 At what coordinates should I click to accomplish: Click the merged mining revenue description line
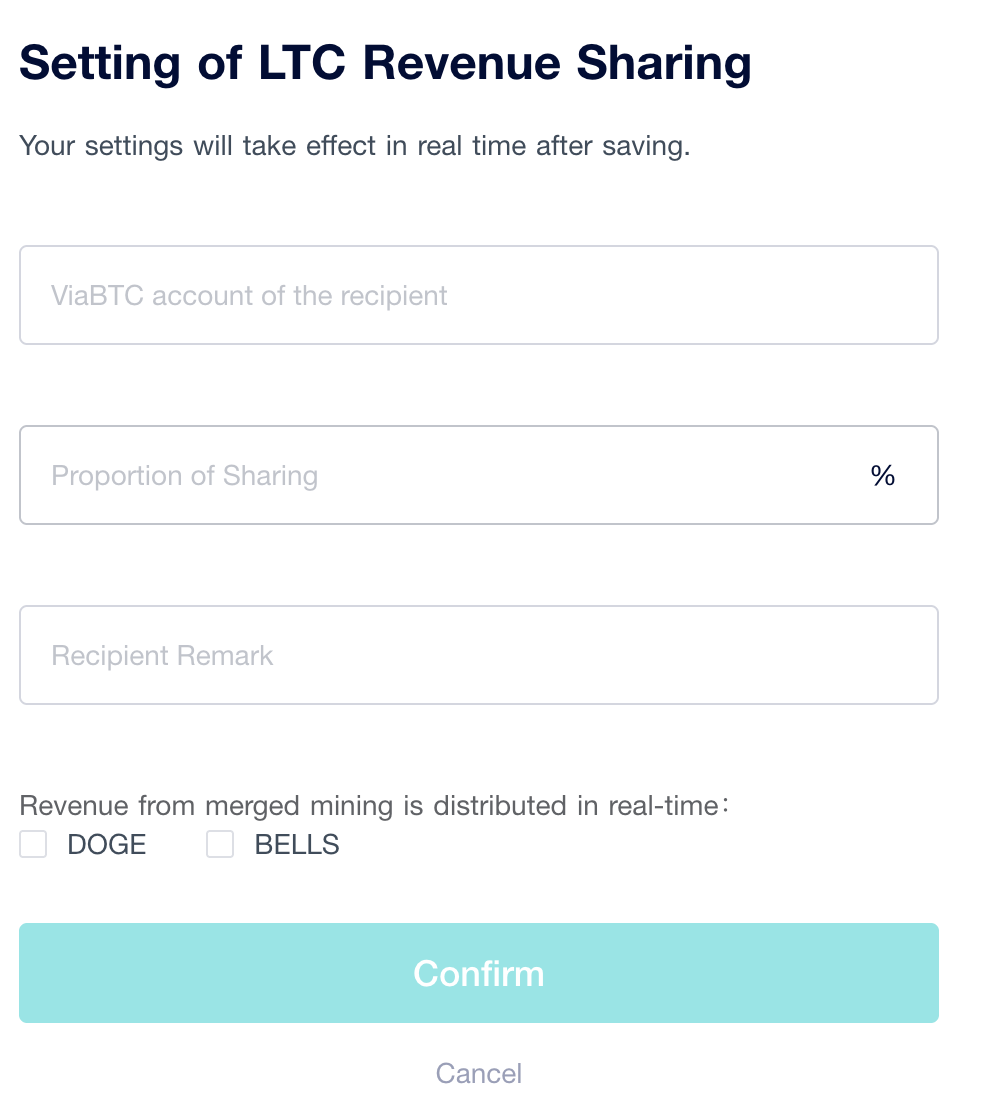tap(374, 806)
